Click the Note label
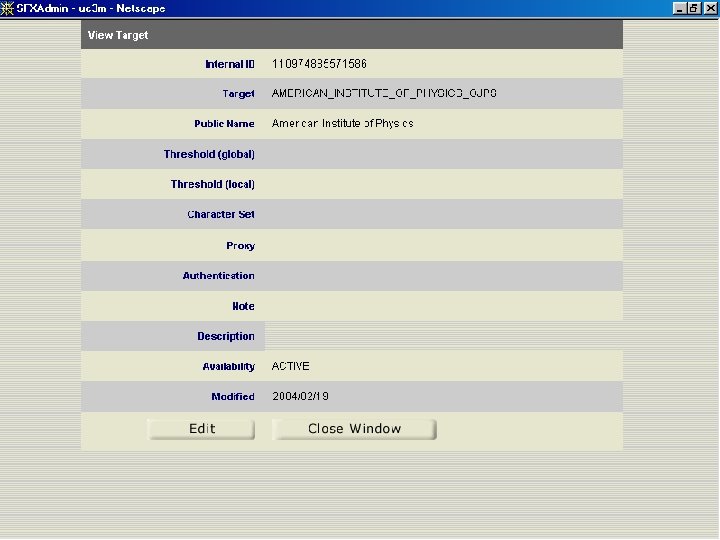Viewport: 720px width, 540px height. coord(243,306)
